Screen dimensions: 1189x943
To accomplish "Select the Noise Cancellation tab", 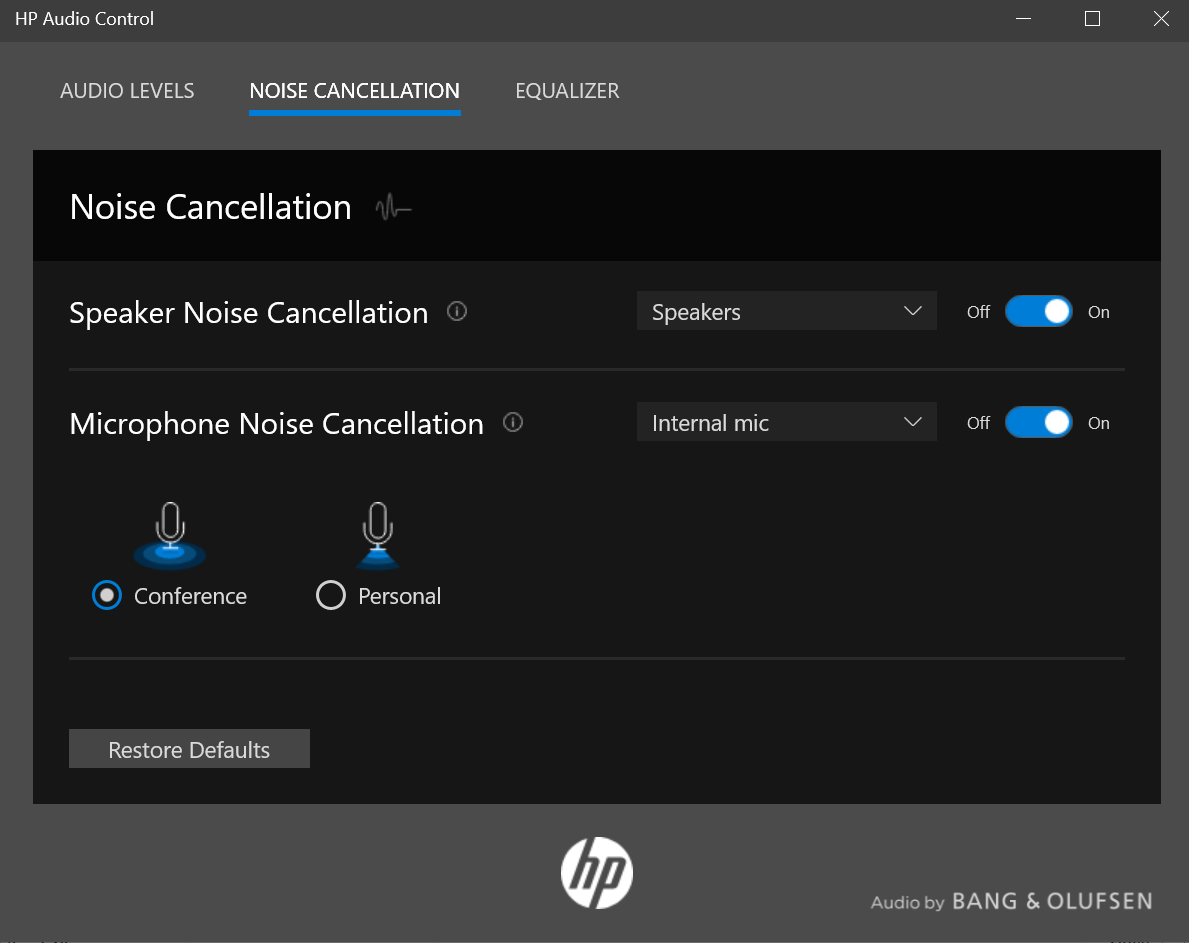I will click(354, 91).
